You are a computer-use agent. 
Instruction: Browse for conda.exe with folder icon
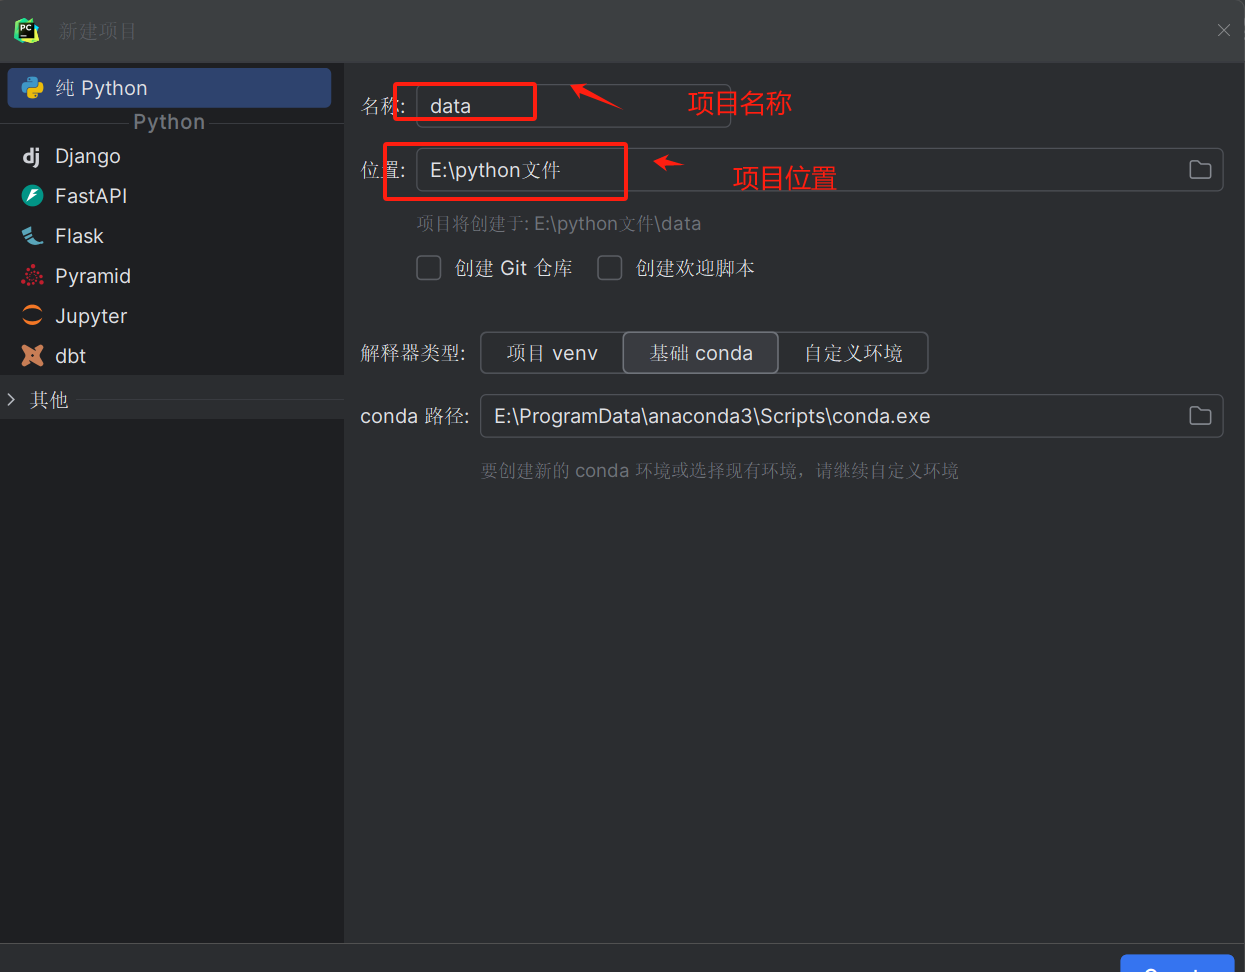click(x=1200, y=416)
